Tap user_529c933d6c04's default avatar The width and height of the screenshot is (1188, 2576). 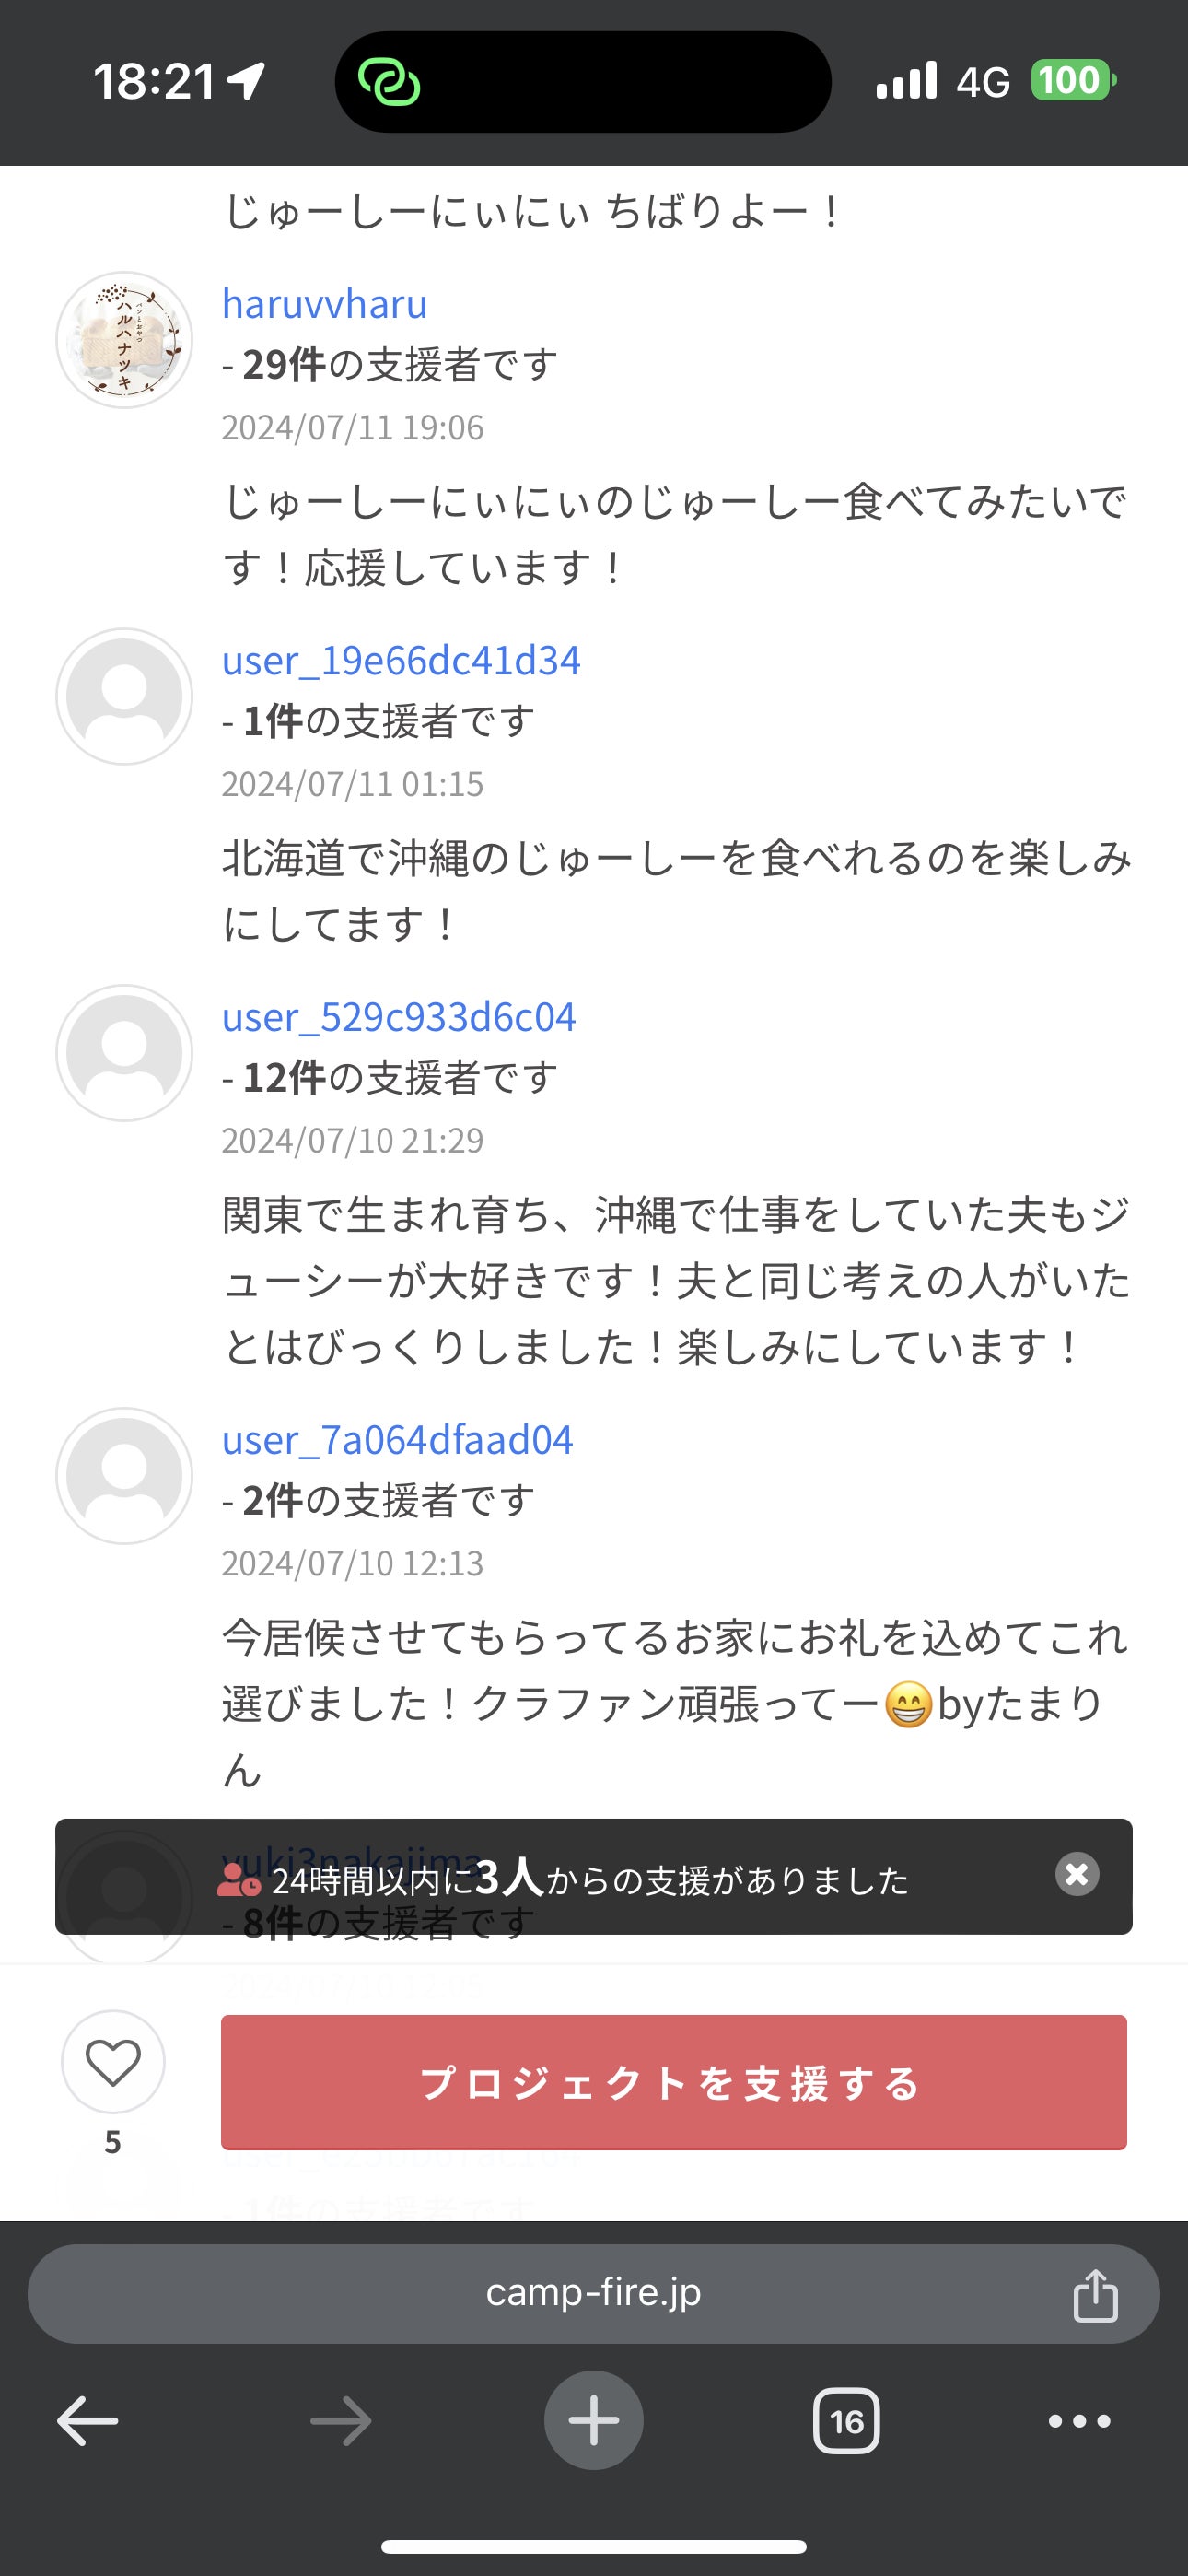[x=124, y=1053]
